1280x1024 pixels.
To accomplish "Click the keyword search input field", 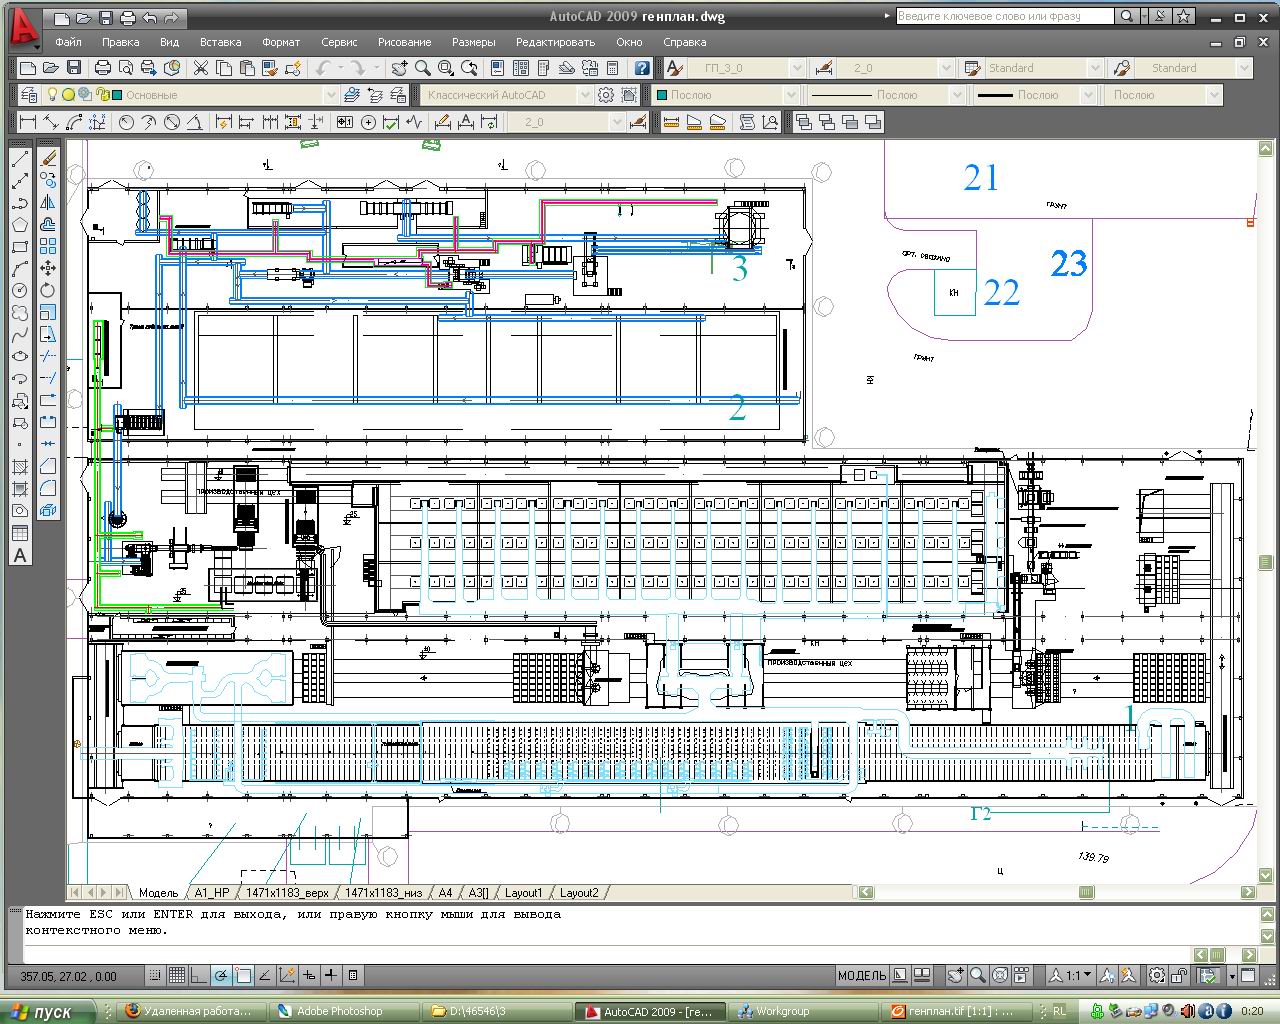I will point(1004,16).
